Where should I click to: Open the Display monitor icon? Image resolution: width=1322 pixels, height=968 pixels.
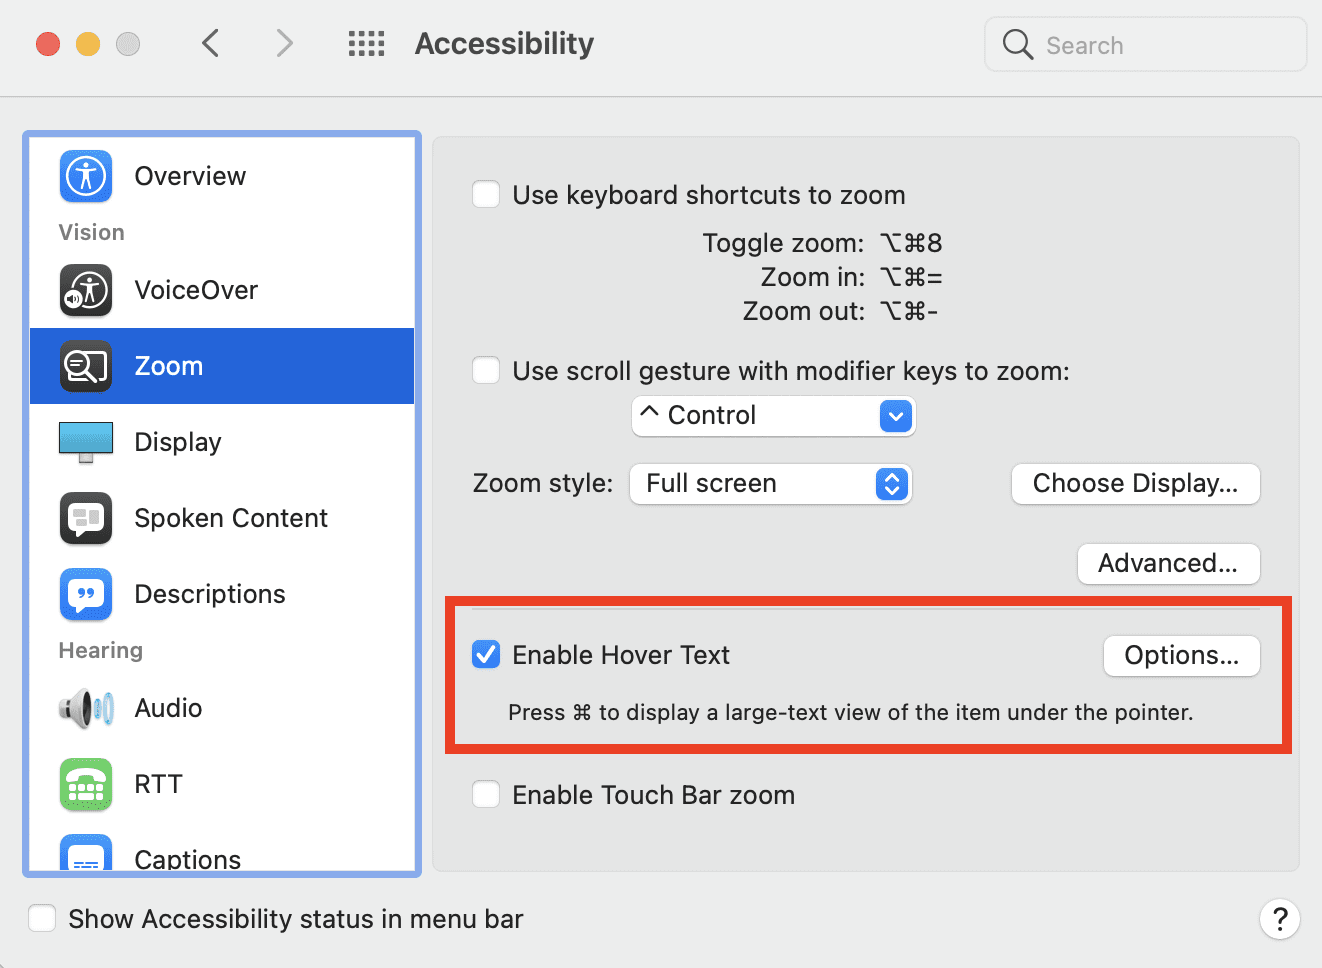(86, 442)
